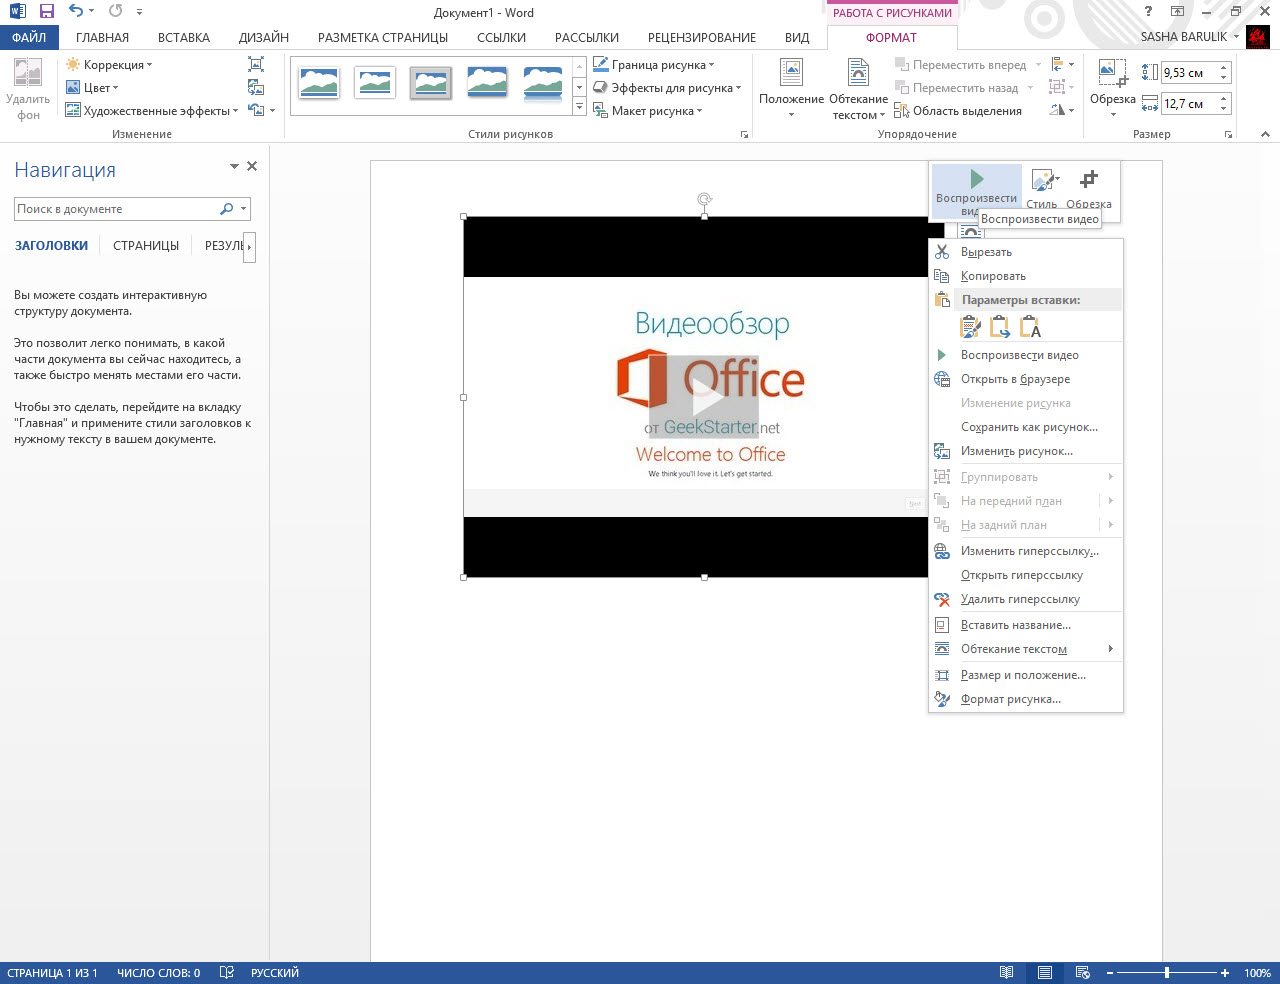
Task: Open the ФАЙЛ tab
Action: click(29, 37)
